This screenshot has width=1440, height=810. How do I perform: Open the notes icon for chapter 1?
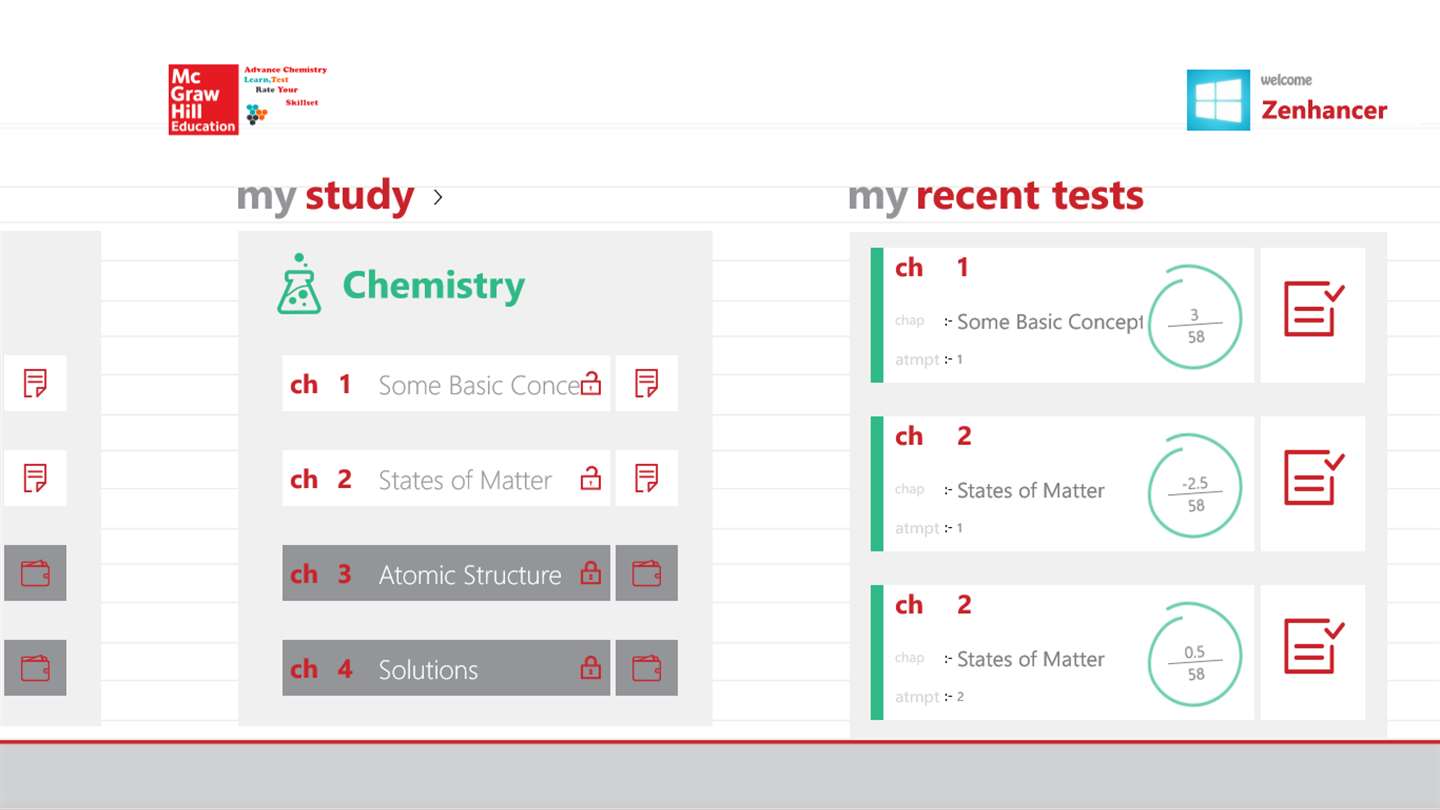(x=646, y=383)
